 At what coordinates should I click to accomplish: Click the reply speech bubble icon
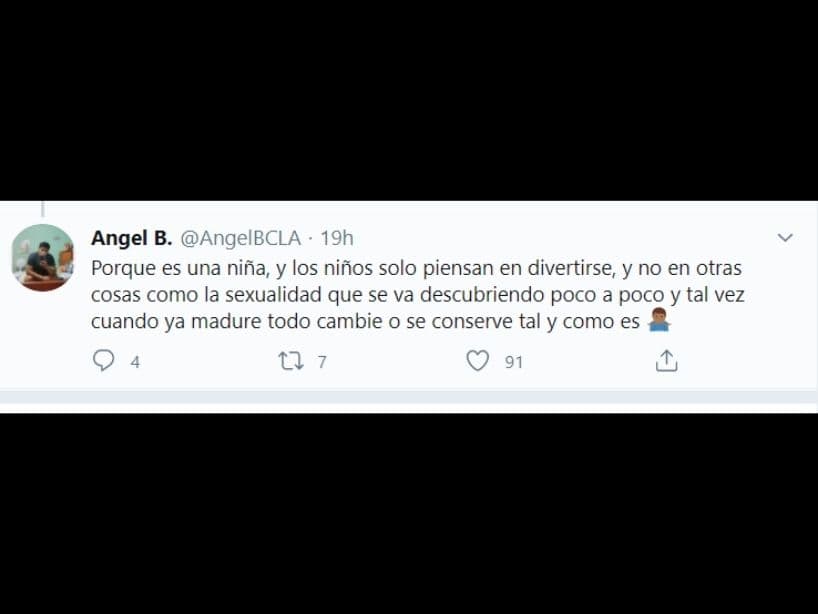pyautogui.click(x=103, y=360)
